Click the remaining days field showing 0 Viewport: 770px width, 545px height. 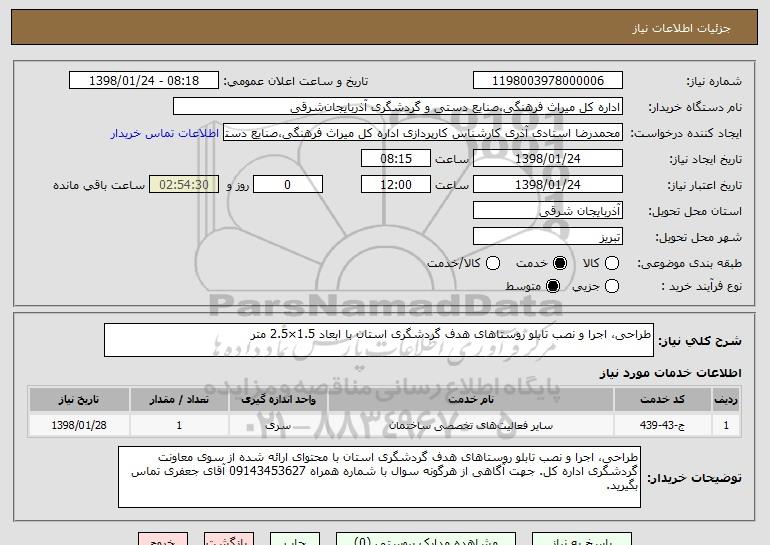288,185
